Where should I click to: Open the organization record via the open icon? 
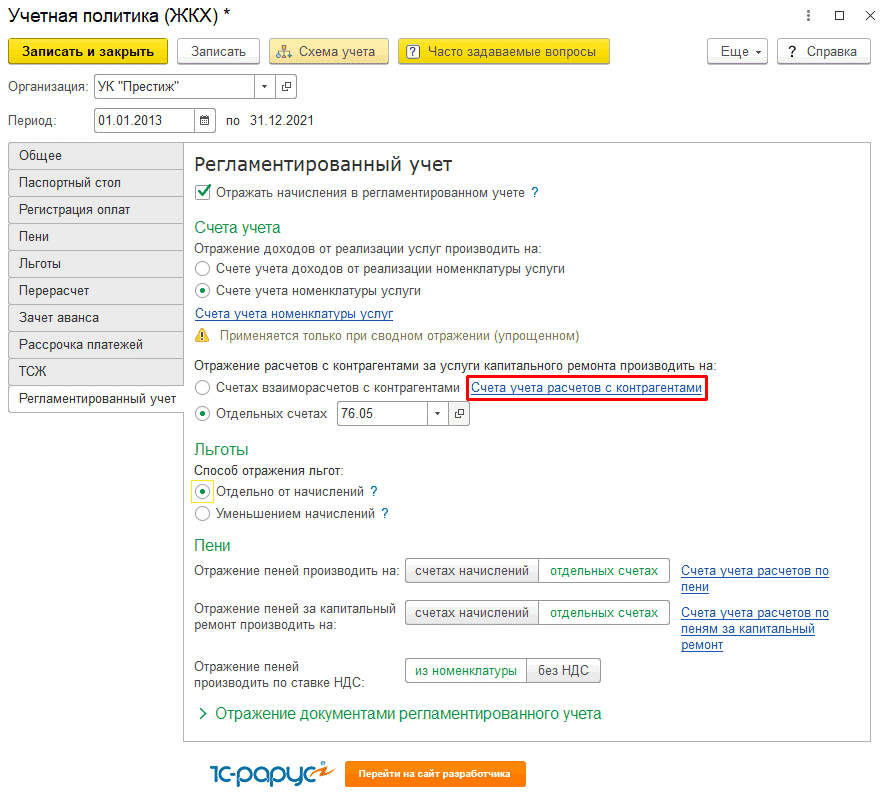pos(287,87)
